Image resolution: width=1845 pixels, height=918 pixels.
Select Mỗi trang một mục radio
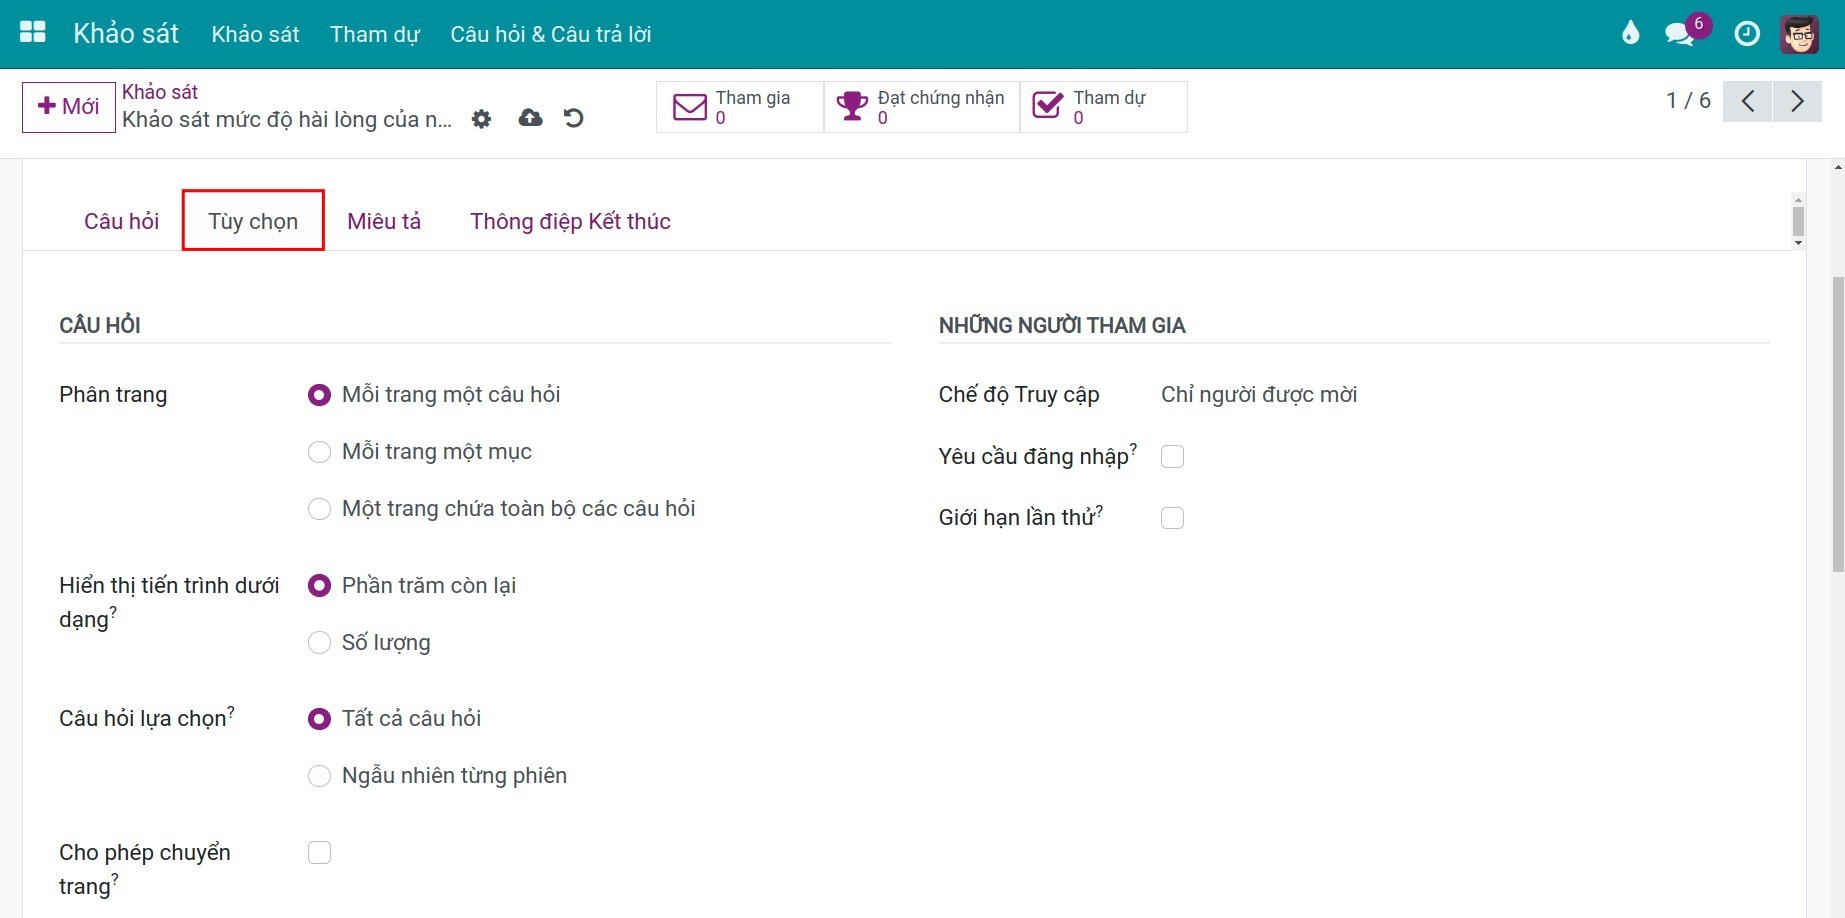click(x=319, y=452)
